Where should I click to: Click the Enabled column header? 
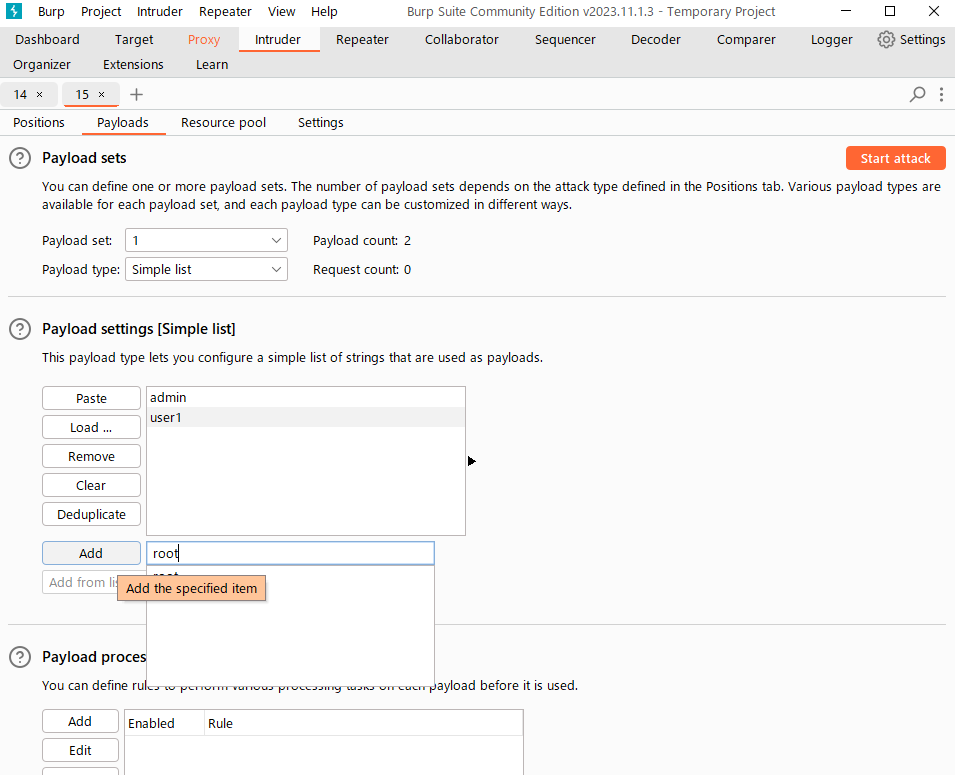click(164, 723)
